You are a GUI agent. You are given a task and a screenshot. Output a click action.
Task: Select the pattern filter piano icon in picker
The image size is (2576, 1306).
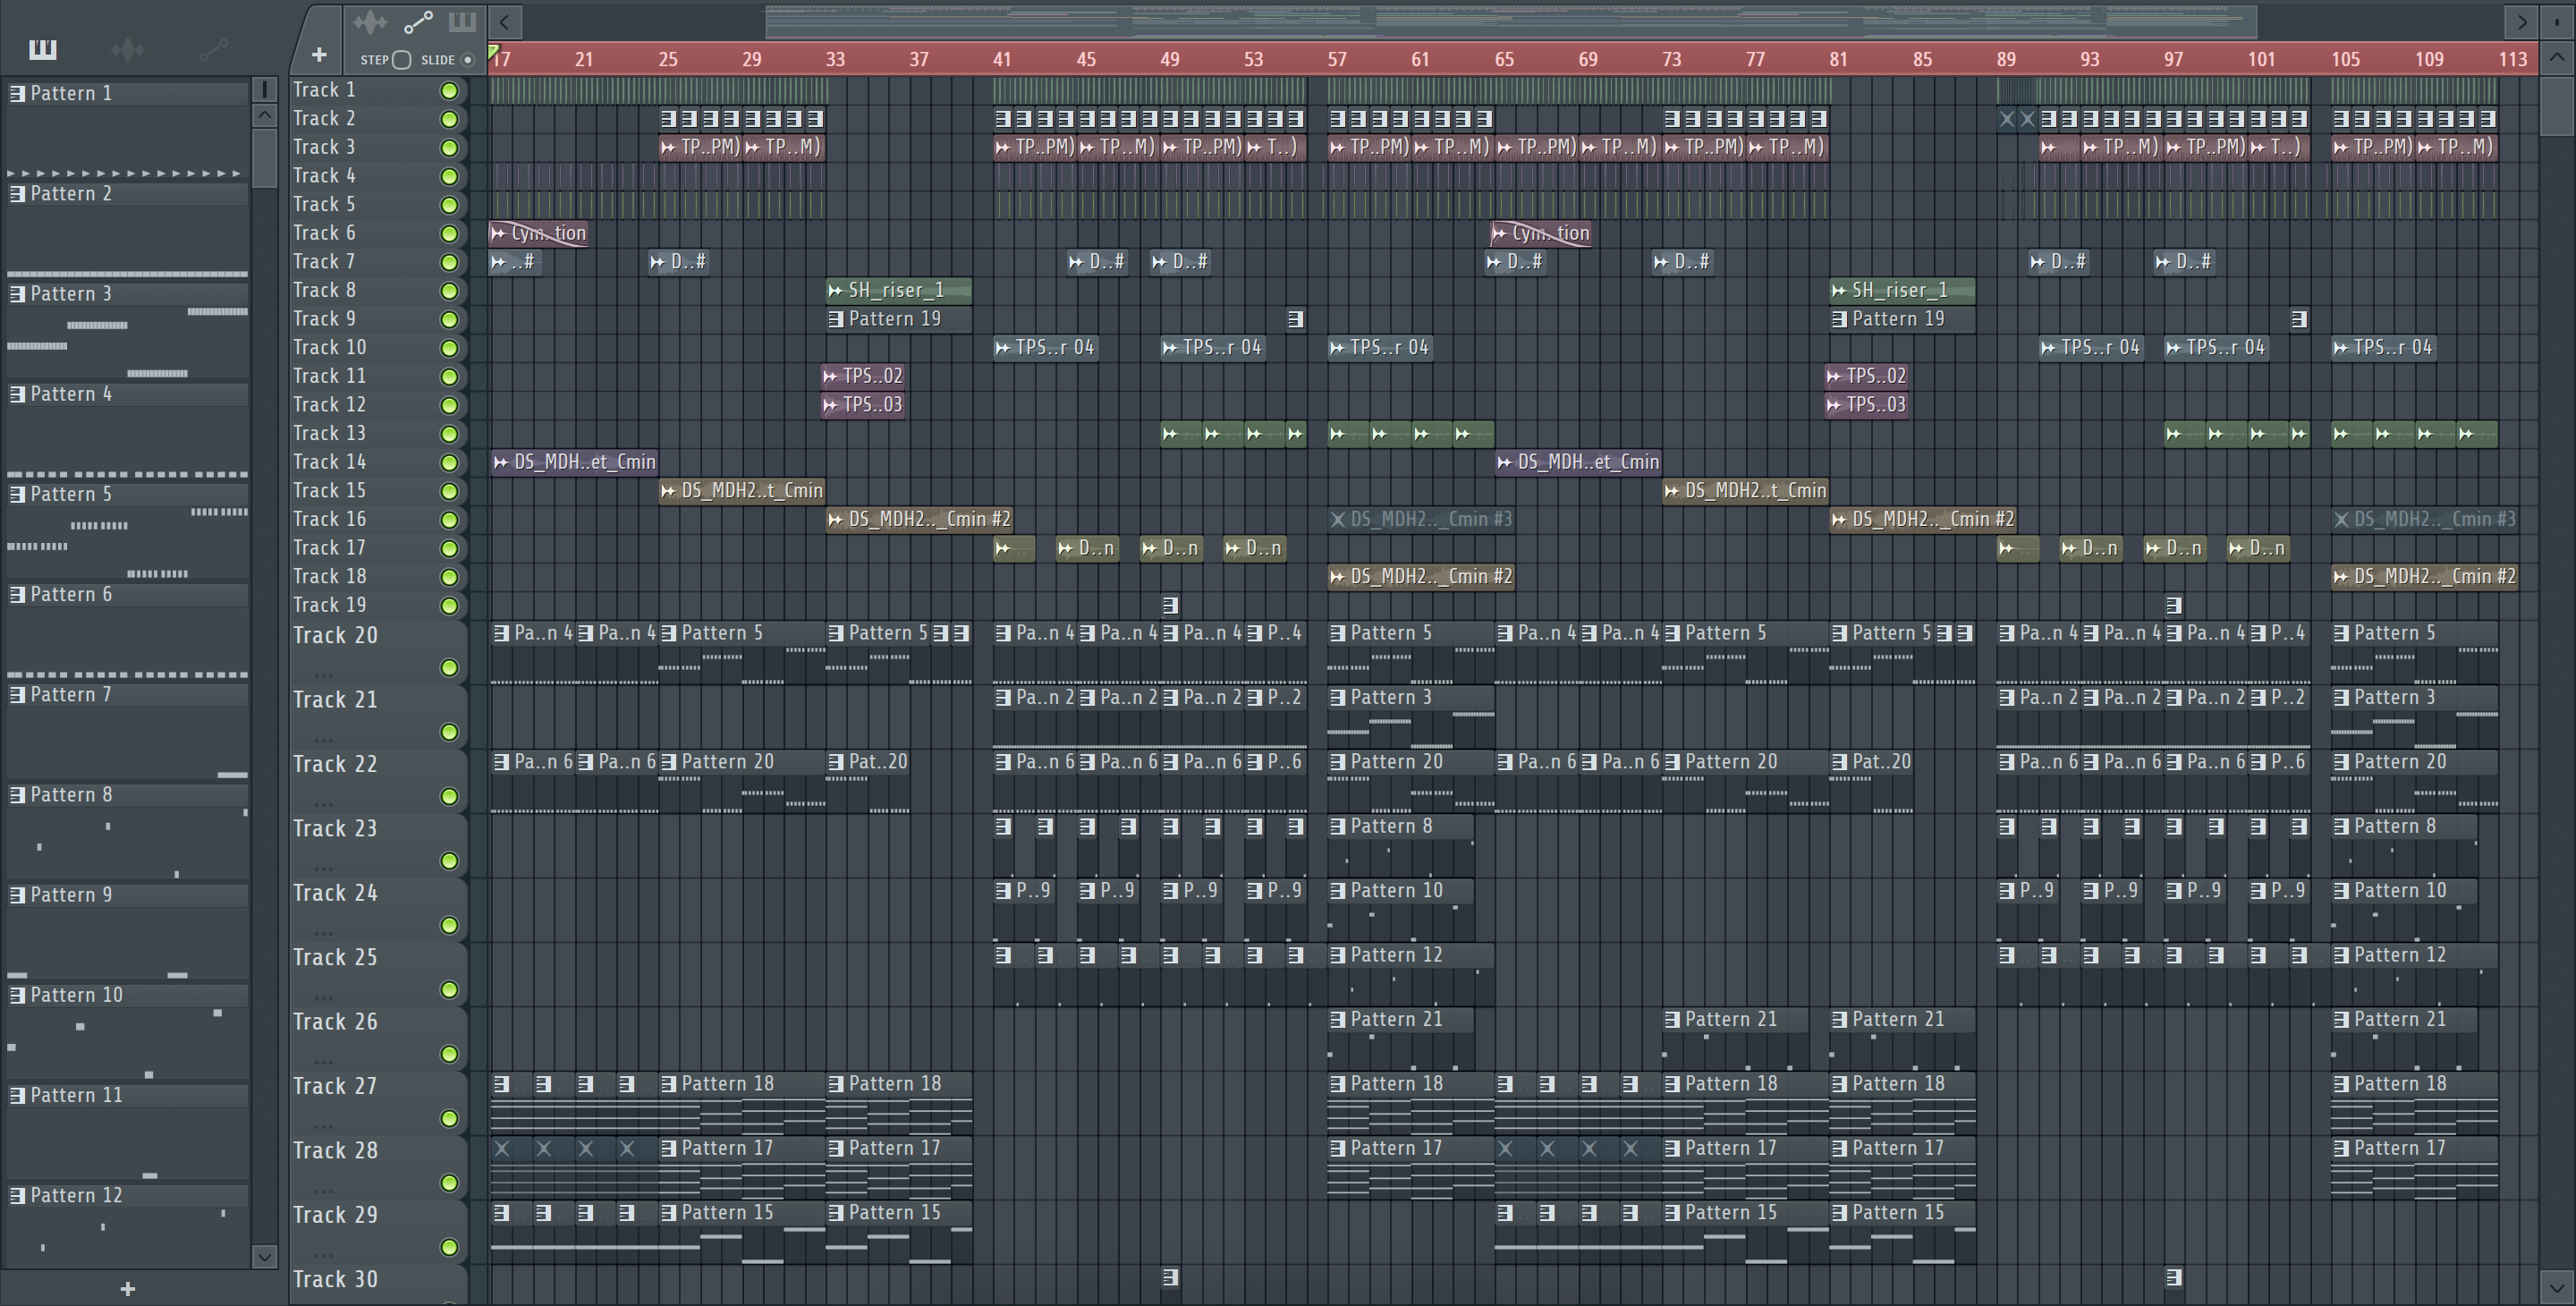(42, 49)
